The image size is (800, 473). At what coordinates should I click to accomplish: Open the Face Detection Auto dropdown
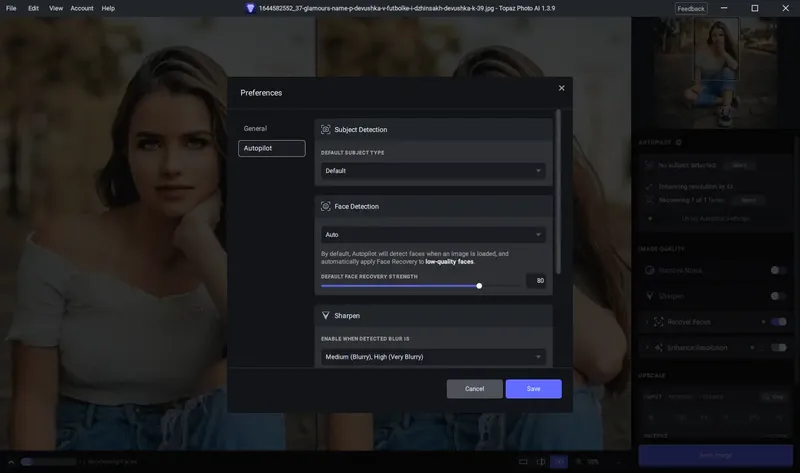433,235
